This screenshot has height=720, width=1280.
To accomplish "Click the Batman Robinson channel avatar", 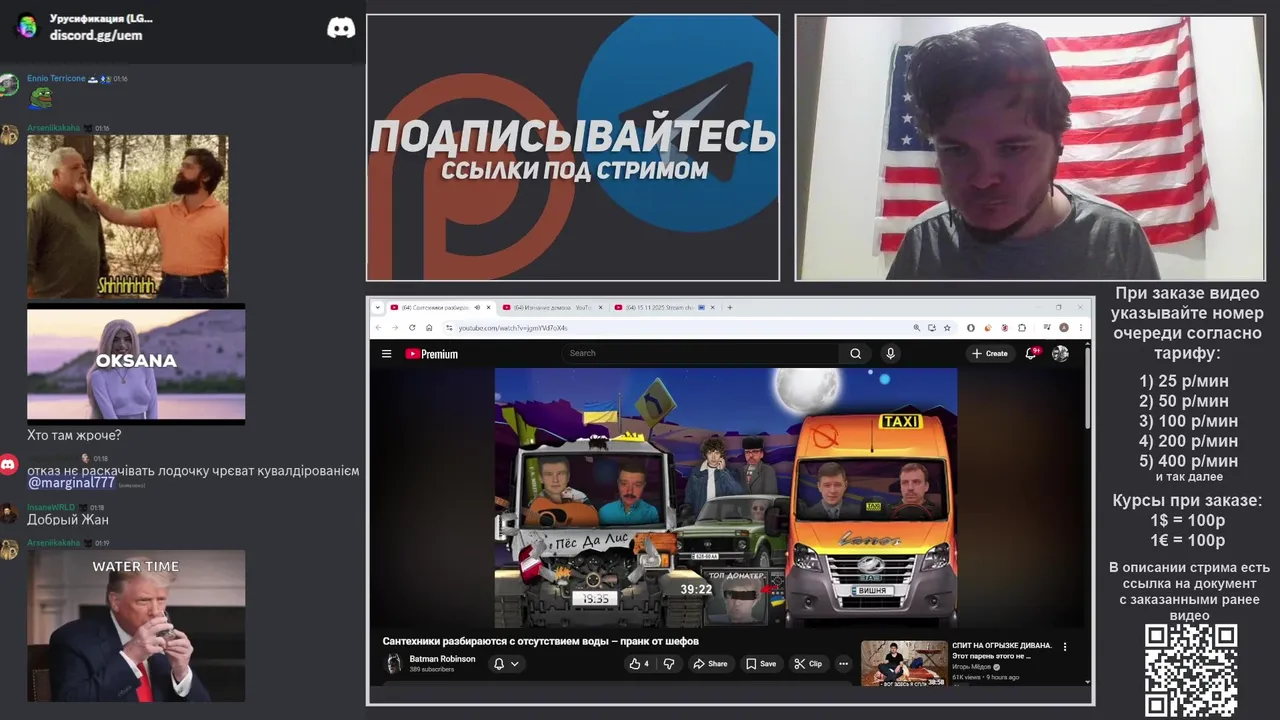I will pyautogui.click(x=394, y=663).
